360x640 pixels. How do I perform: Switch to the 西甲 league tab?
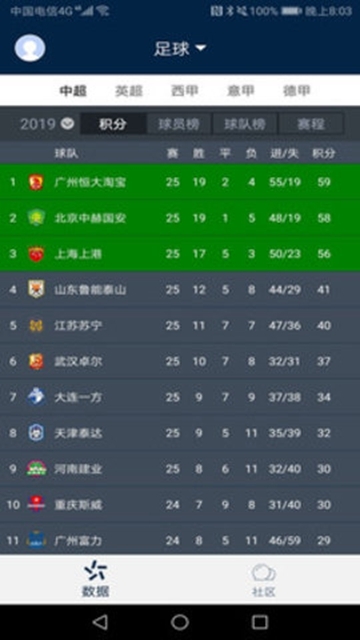coord(184,91)
